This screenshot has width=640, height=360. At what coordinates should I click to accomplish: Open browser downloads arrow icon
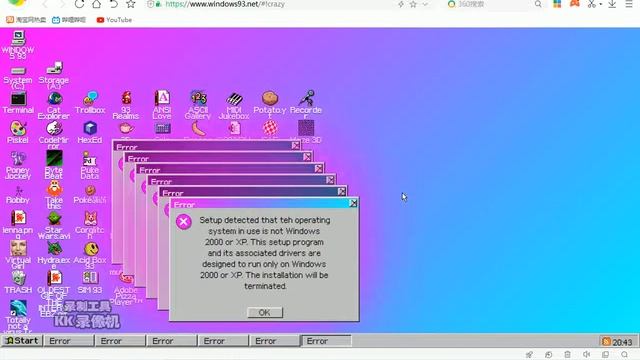[x=612, y=4]
